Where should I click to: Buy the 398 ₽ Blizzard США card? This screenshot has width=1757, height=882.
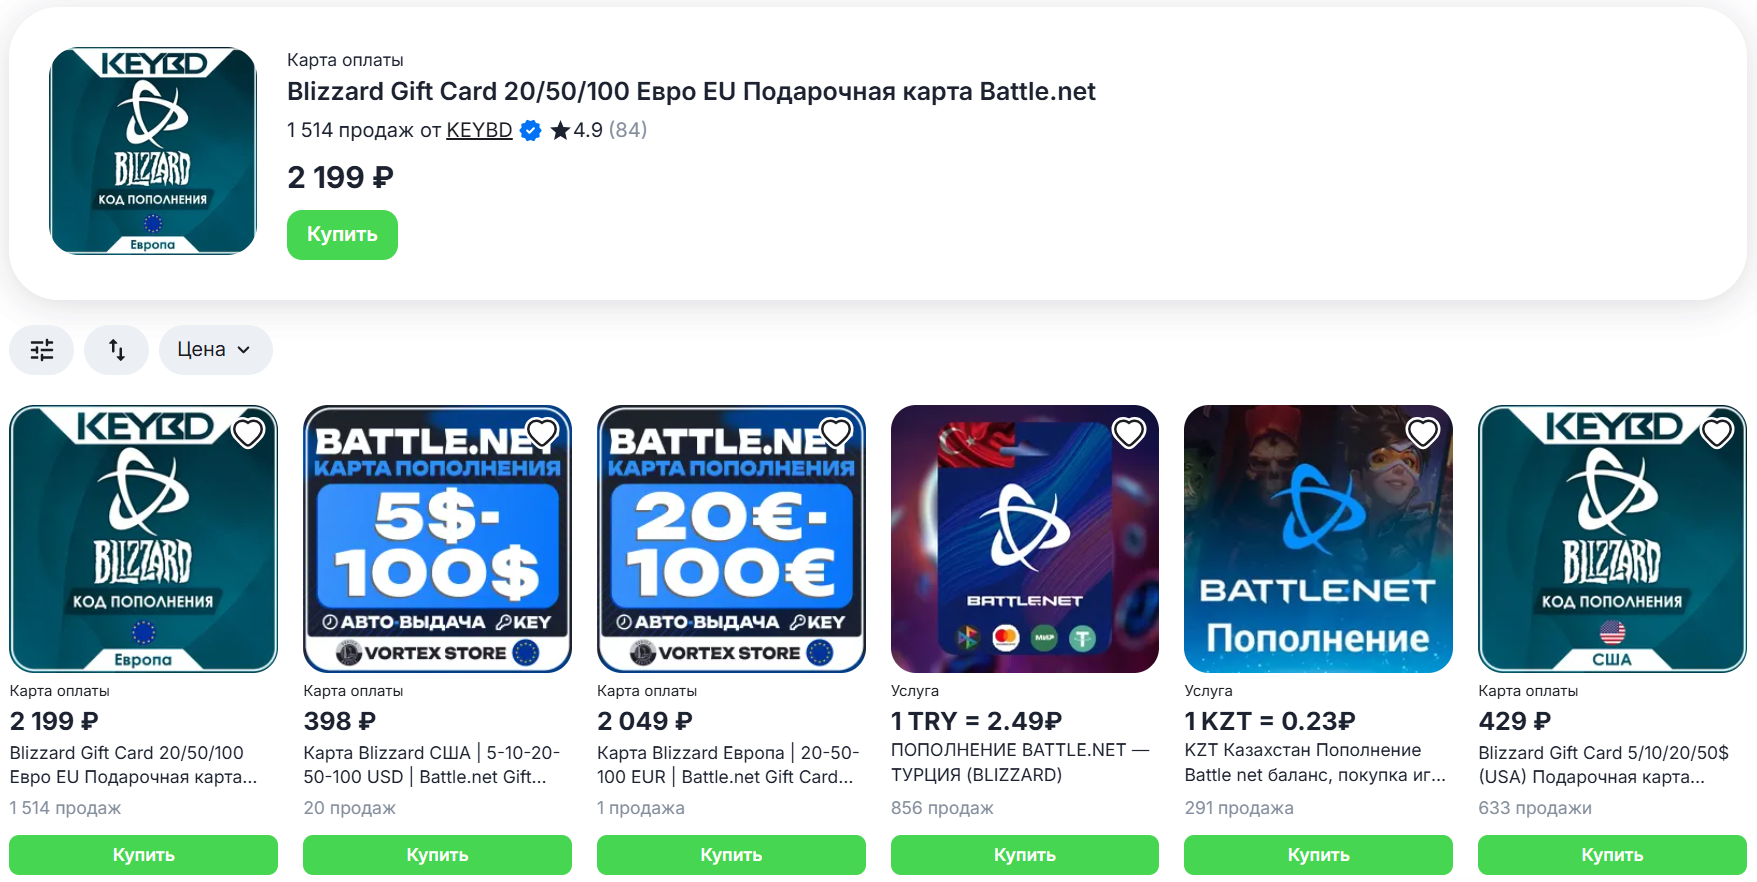[437, 855]
